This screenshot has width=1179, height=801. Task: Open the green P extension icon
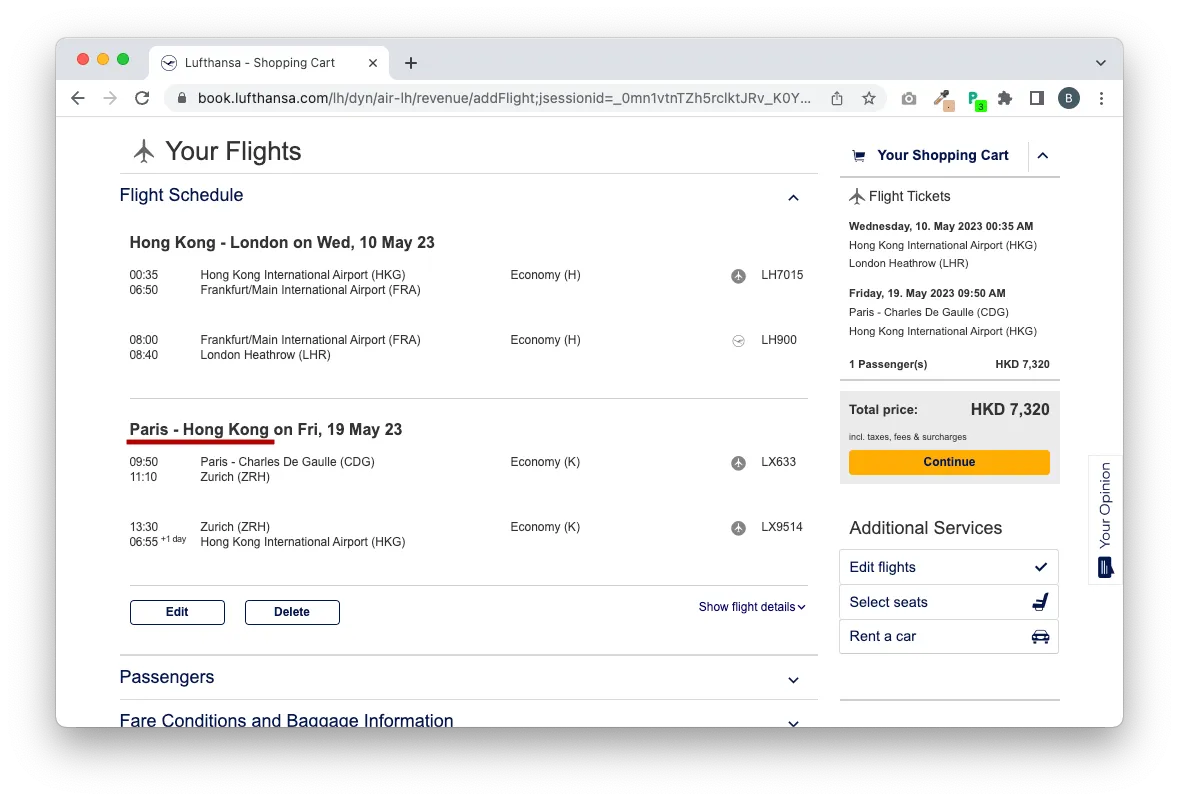point(976,100)
